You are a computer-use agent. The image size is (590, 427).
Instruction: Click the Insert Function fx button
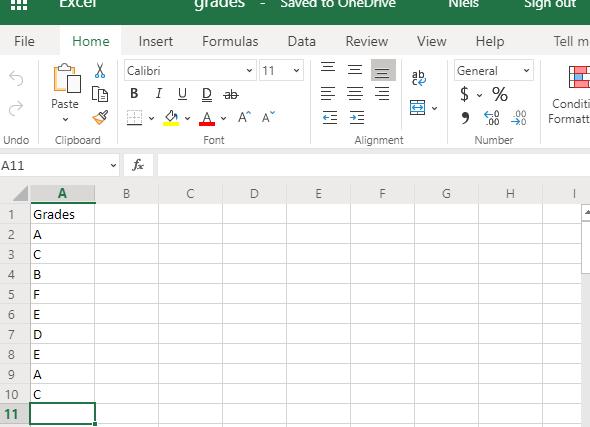(x=138, y=165)
